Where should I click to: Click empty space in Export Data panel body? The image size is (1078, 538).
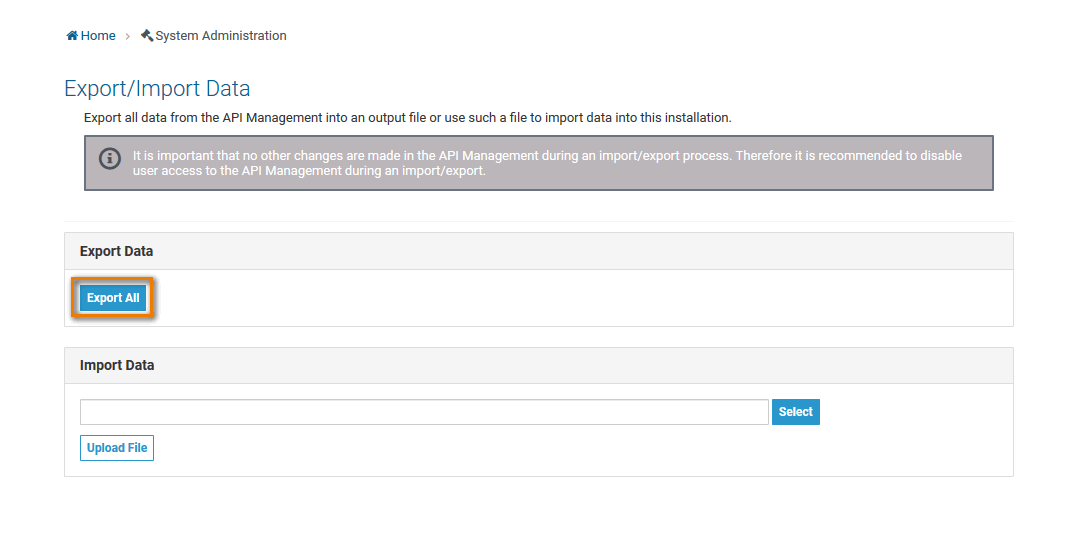tap(580, 298)
